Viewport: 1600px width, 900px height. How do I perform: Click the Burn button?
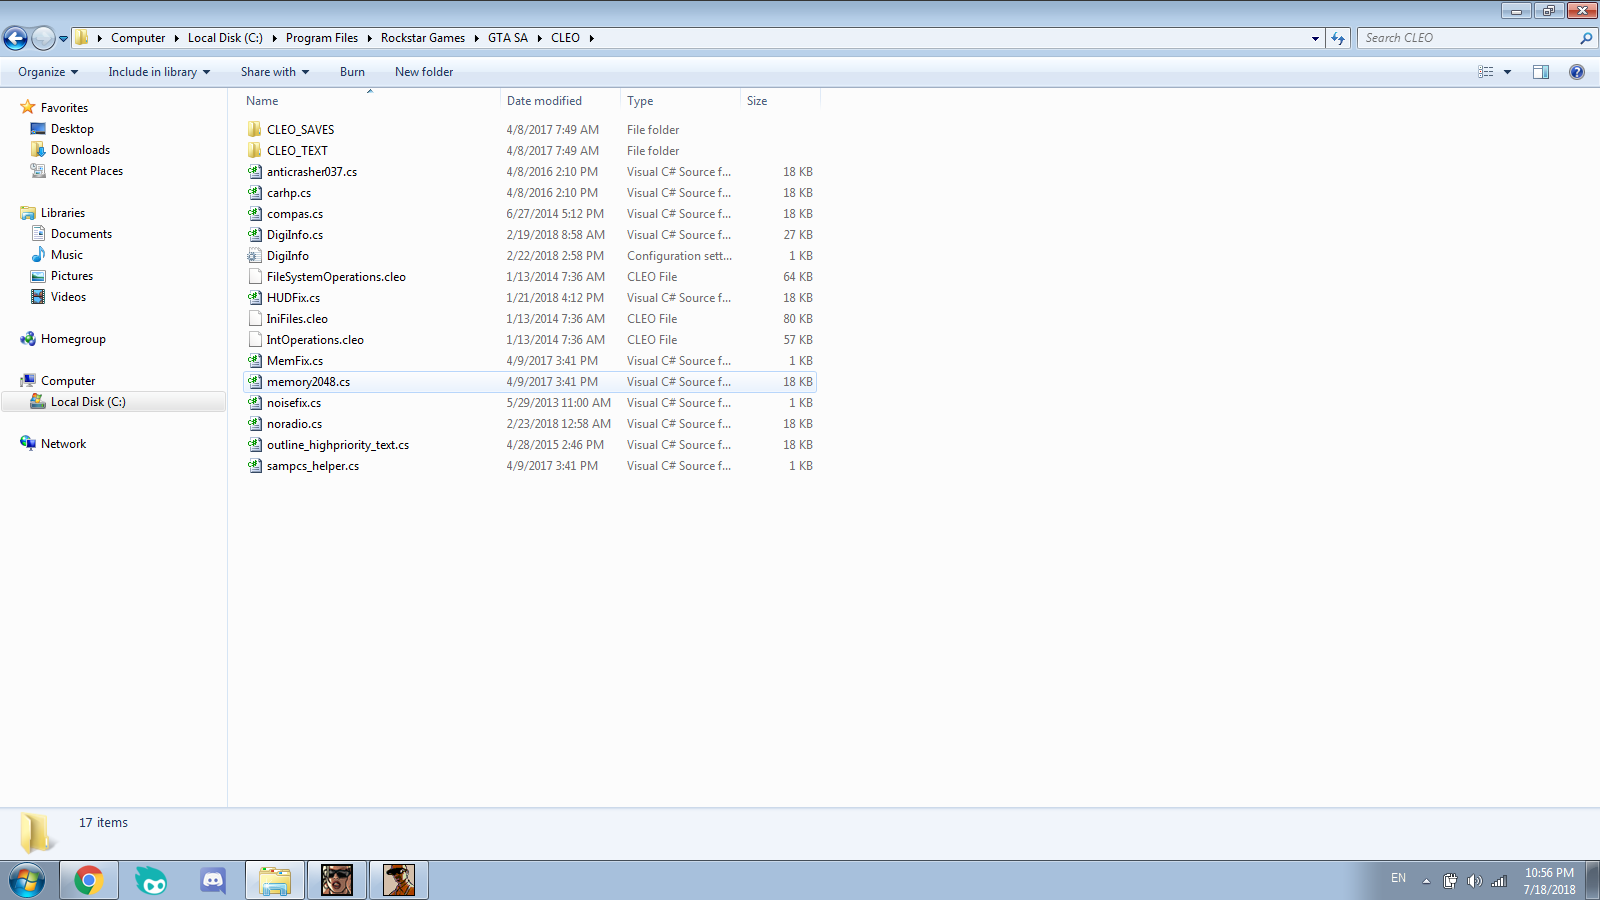pos(352,72)
